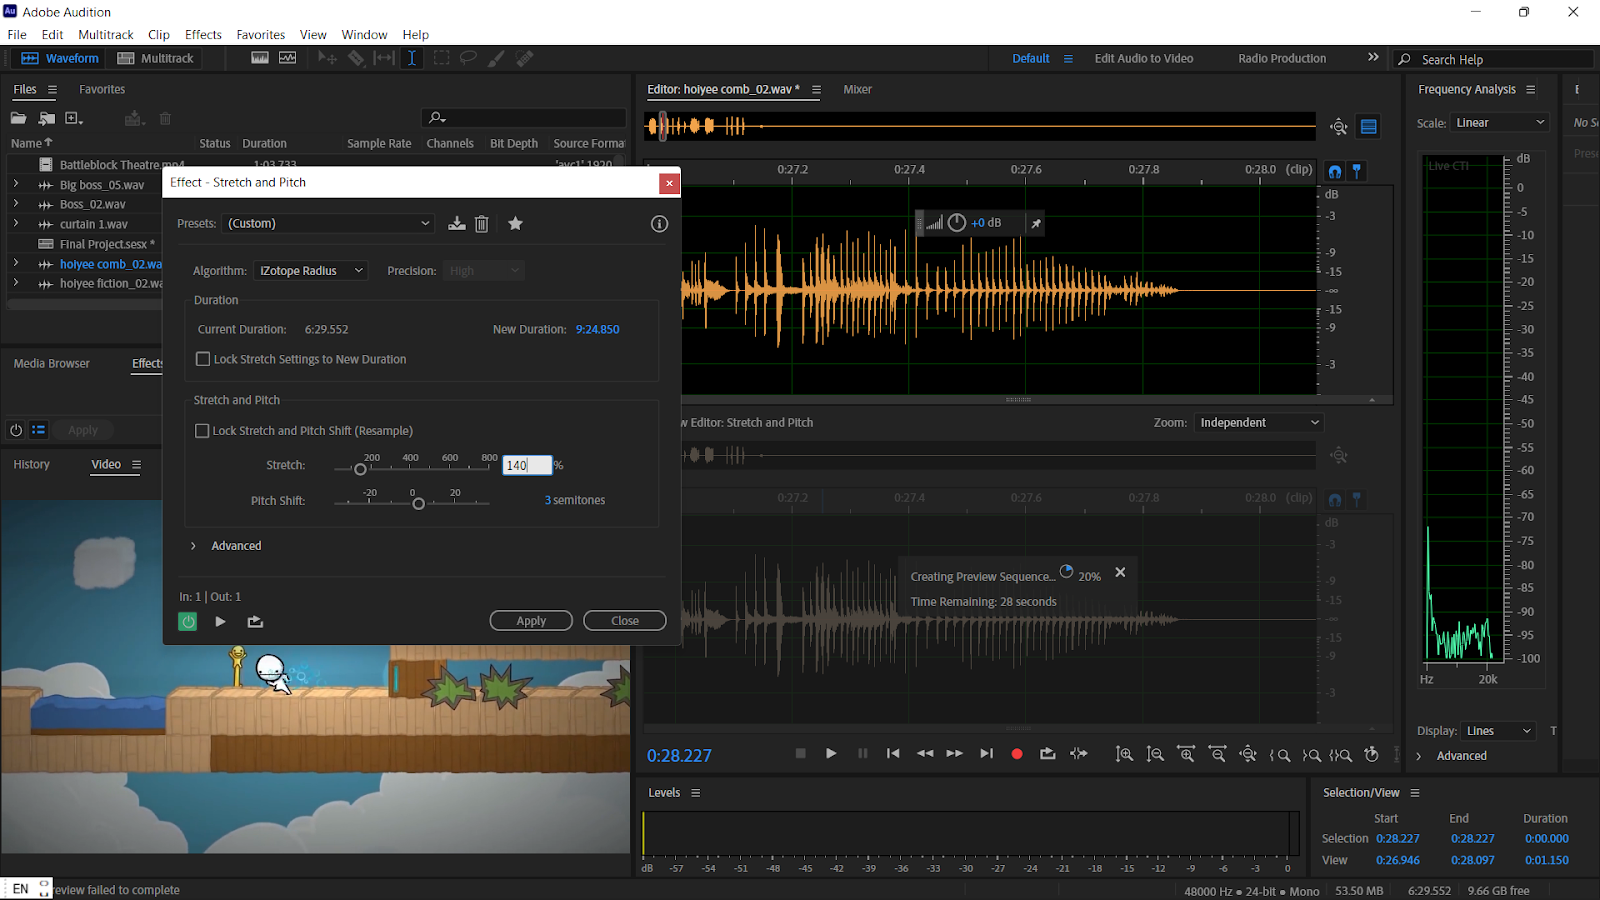Check Lock Stretch and Pitch Shift (Resample)
This screenshot has width=1600, height=900.
pyautogui.click(x=202, y=431)
